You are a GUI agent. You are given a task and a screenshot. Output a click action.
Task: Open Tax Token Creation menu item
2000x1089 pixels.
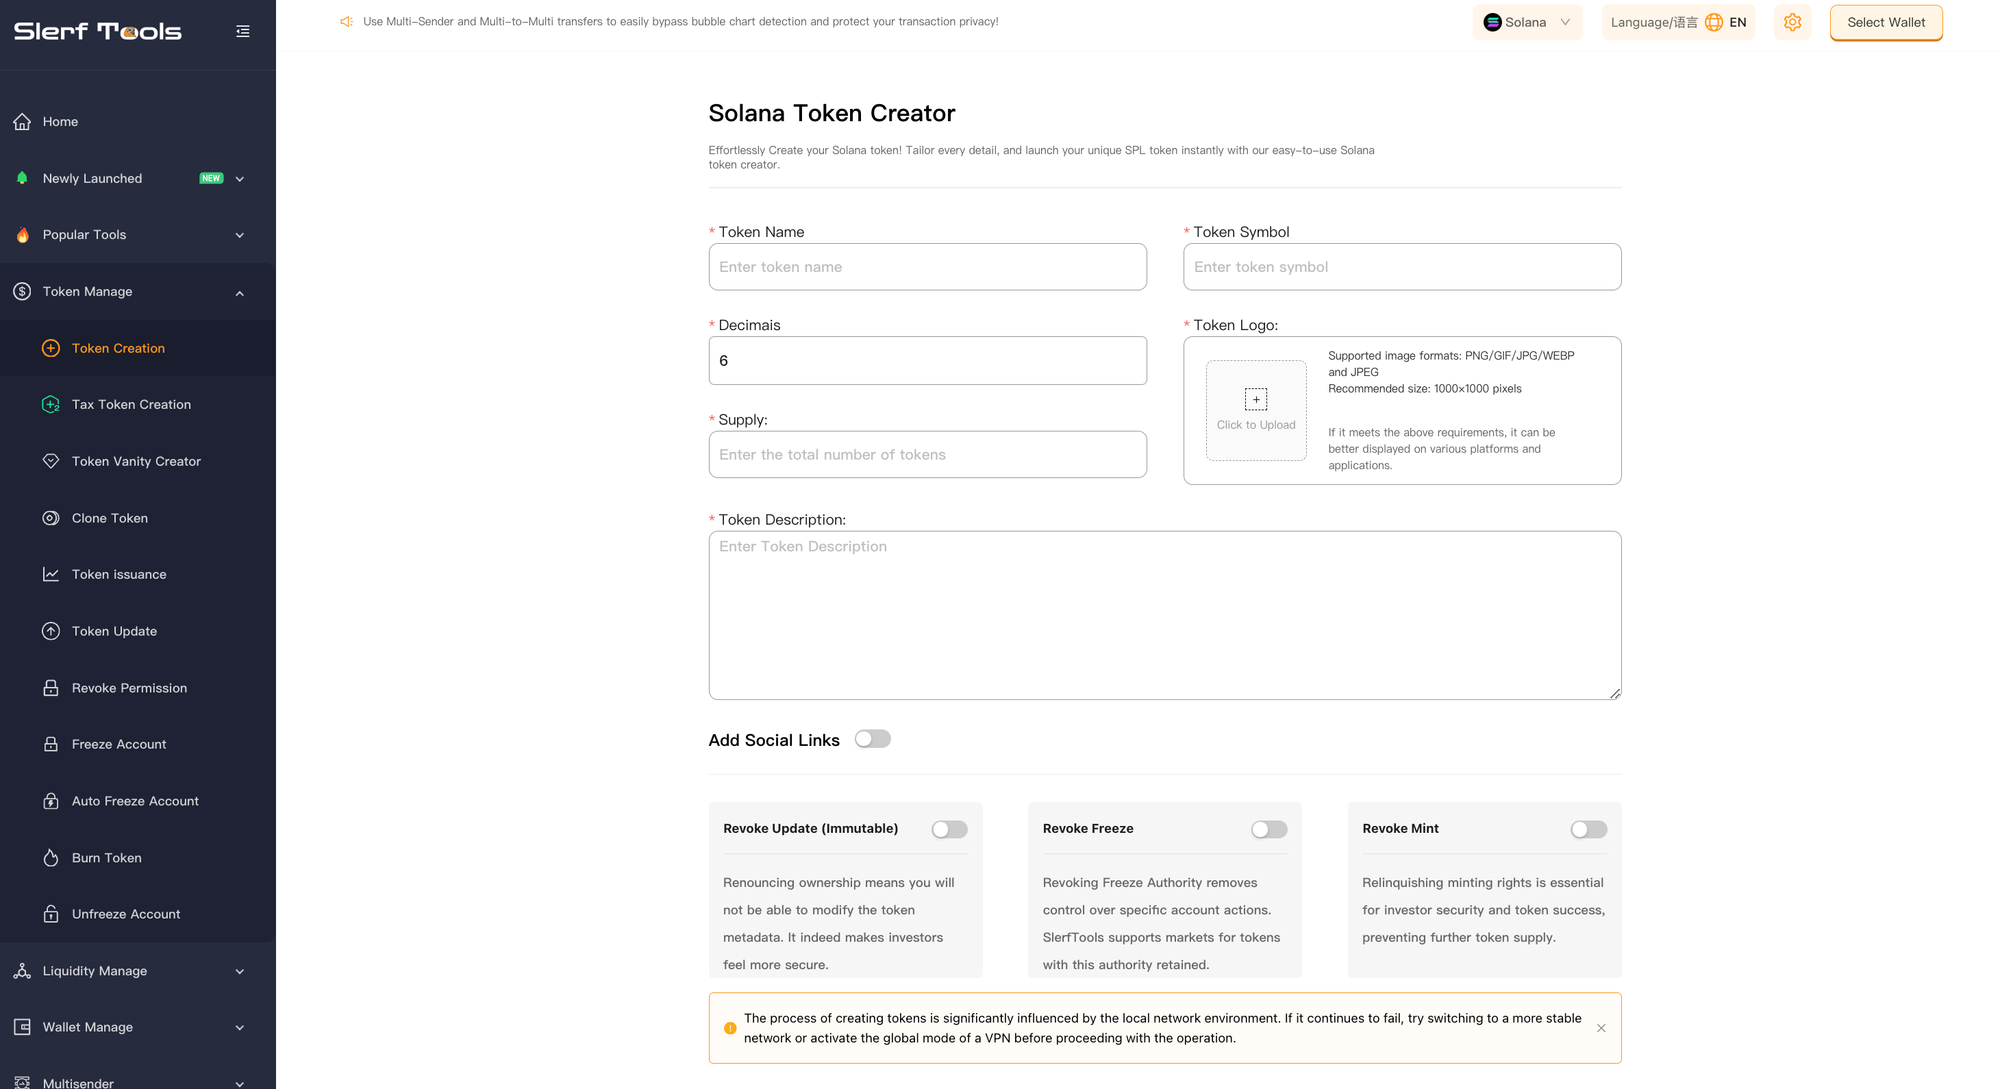point(131,404)
